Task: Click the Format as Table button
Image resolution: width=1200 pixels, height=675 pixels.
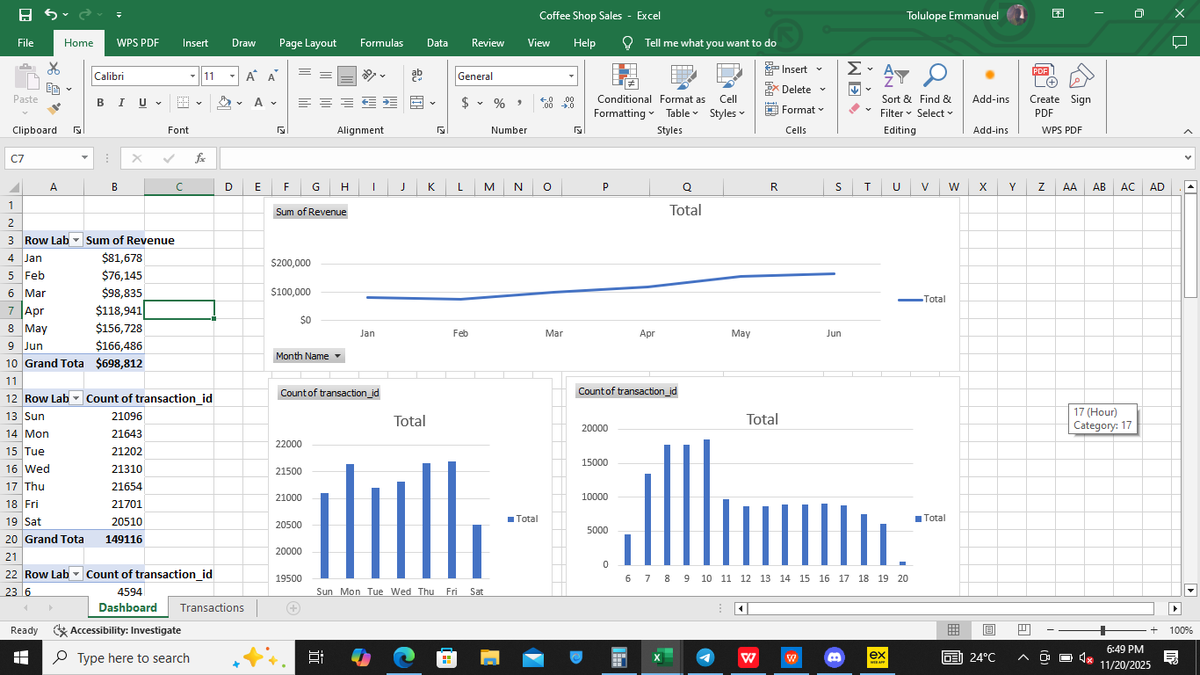Action: coord(682,91)
